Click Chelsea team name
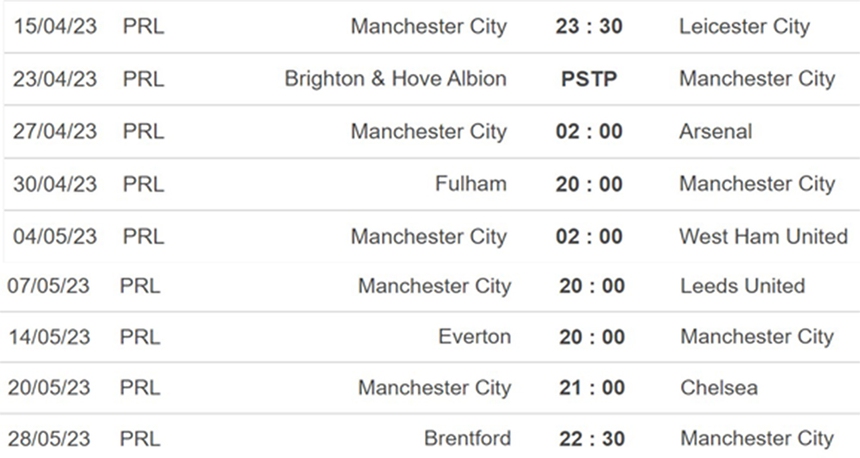Viewport: 860px width, 458px height. [719, 388]
